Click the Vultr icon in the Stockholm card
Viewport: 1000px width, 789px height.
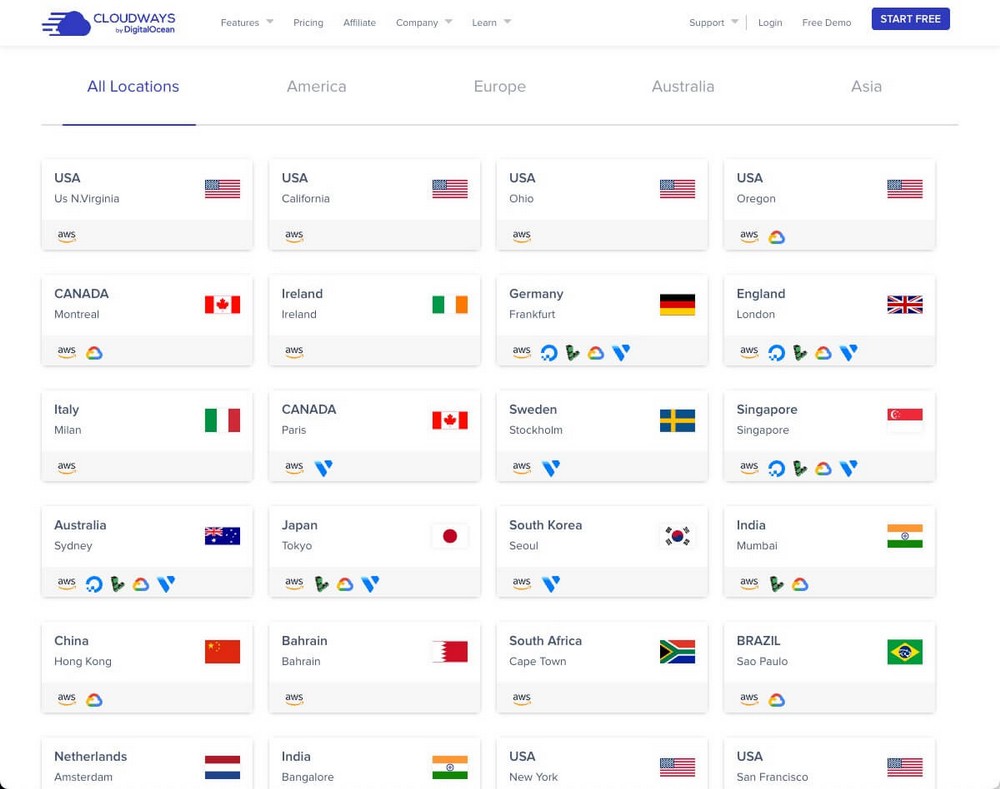(551, 468)
